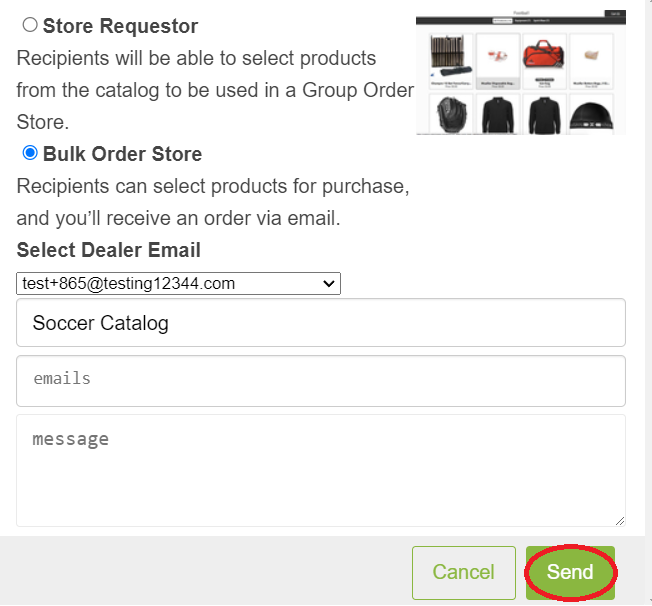The image size is (652, 606).
Task: Click the dark Cart button in the preview header
Action: [x=615, y=14]
